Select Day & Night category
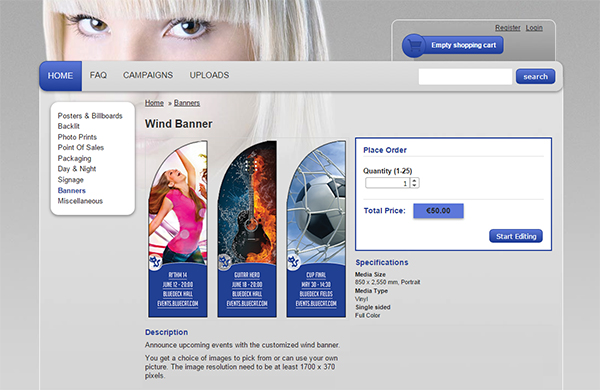Screen dimensions: 600x390 [77, 169]
